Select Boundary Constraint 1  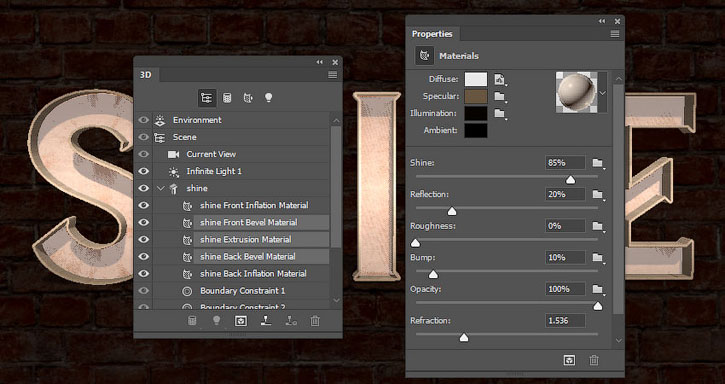tap(241, 291)
